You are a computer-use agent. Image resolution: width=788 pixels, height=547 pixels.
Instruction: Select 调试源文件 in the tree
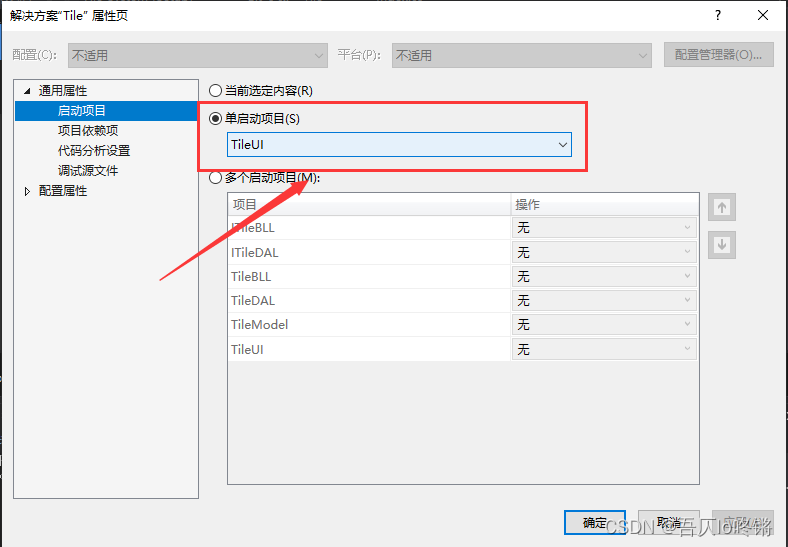(88, 171)
